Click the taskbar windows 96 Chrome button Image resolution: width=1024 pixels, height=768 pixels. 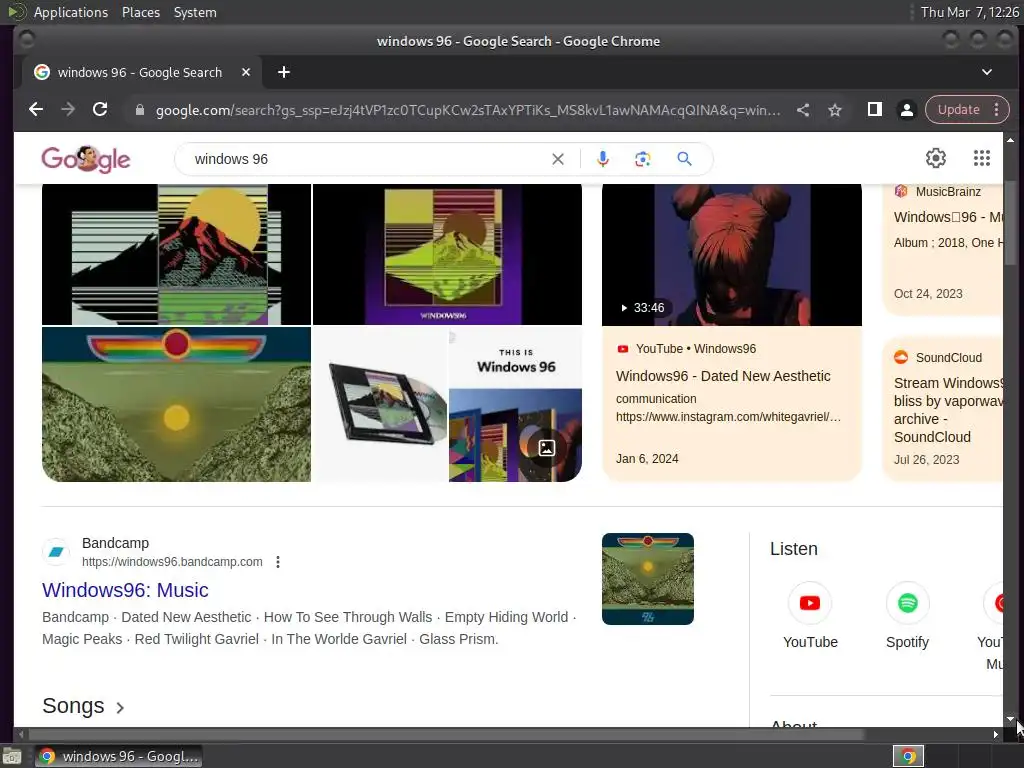tap(118, 756)
